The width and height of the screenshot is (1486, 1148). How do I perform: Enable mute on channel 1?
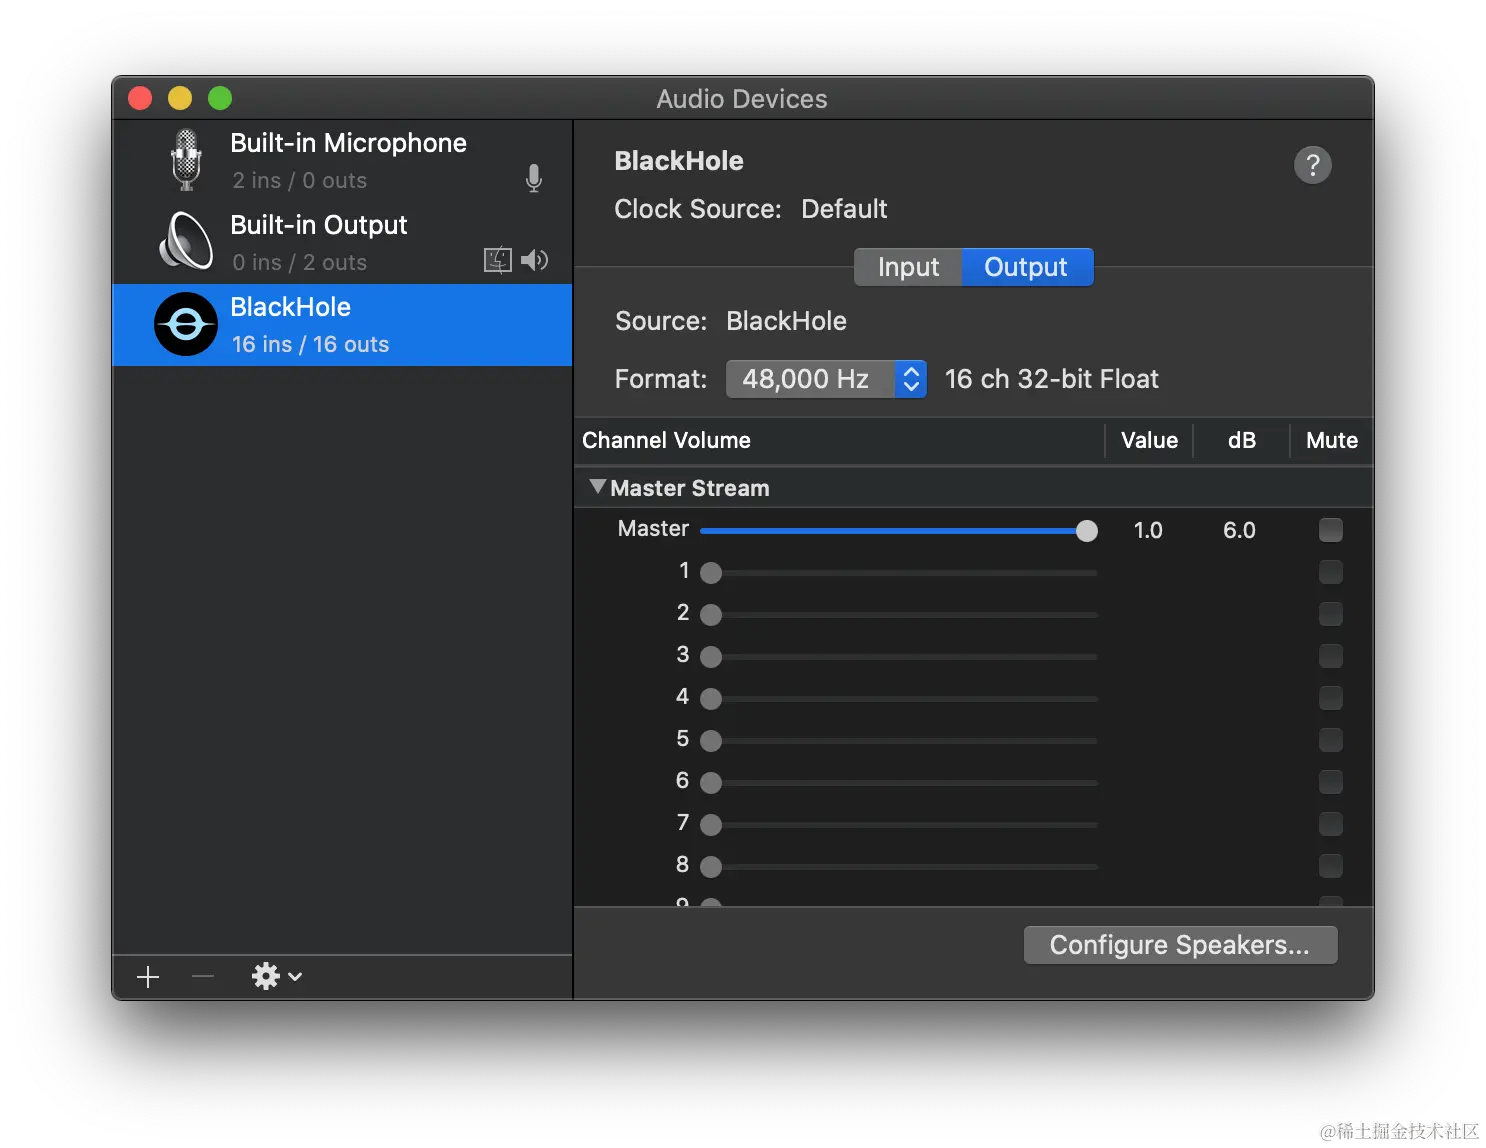[x=1331, y=572]
